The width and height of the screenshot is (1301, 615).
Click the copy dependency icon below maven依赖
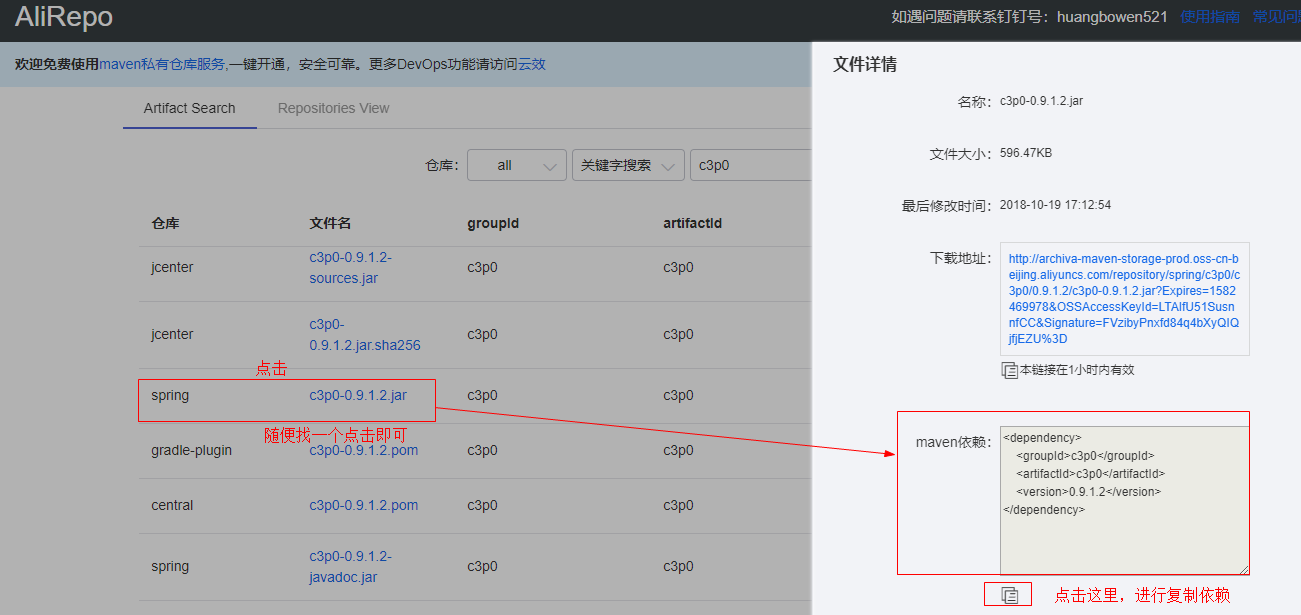[1010, 595]
